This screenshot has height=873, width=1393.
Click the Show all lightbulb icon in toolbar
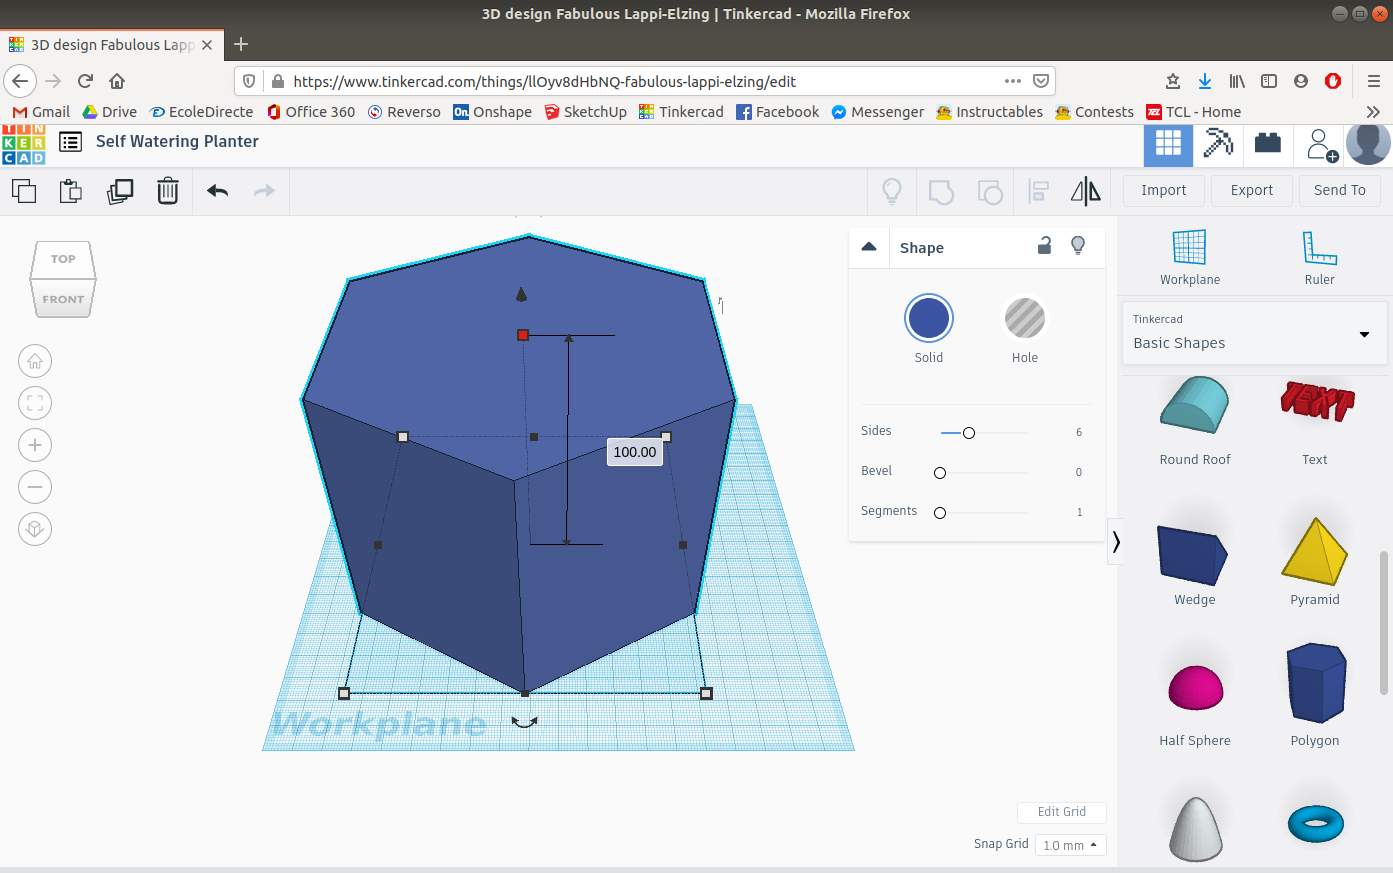coord(892,191)
